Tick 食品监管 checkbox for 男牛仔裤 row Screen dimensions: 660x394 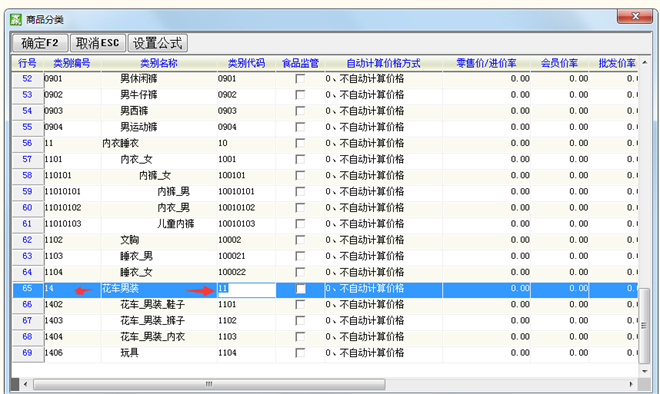[300, 95]
